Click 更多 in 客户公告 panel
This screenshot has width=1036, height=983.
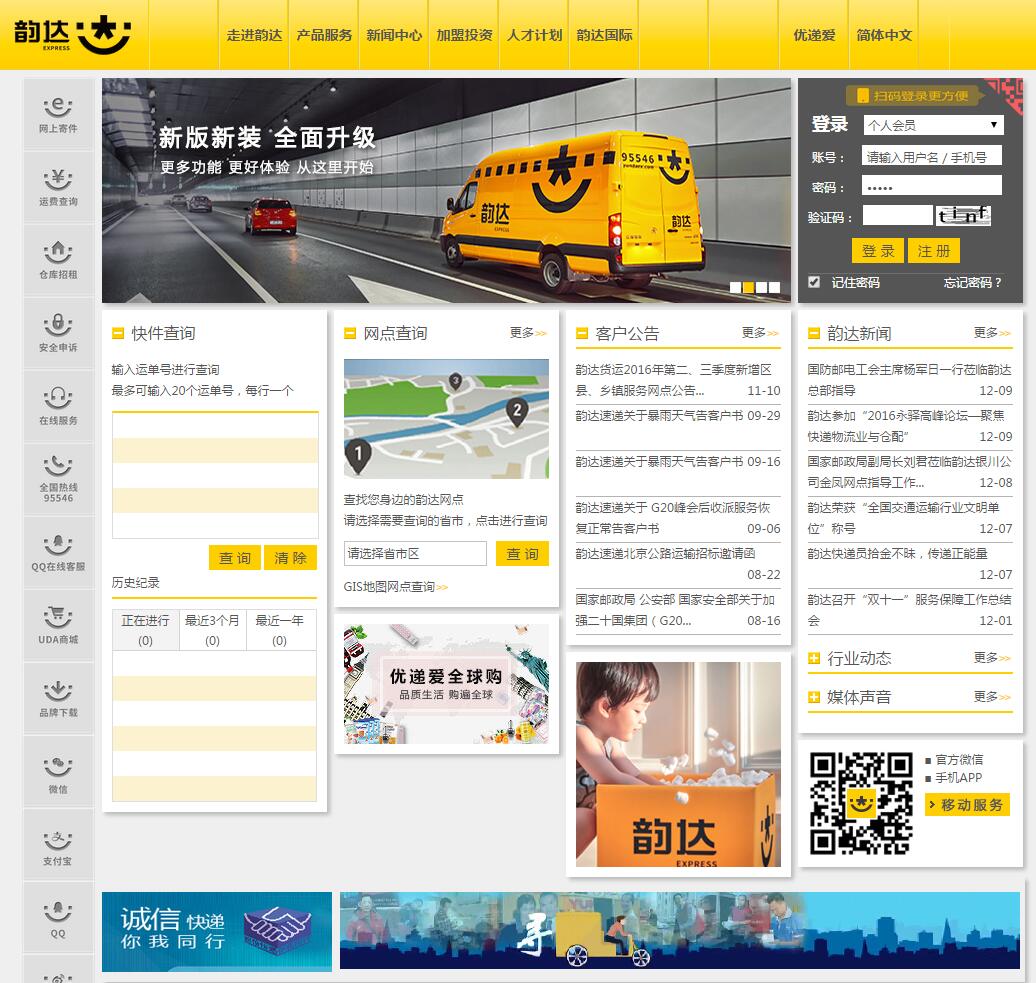tap(760, 332)
